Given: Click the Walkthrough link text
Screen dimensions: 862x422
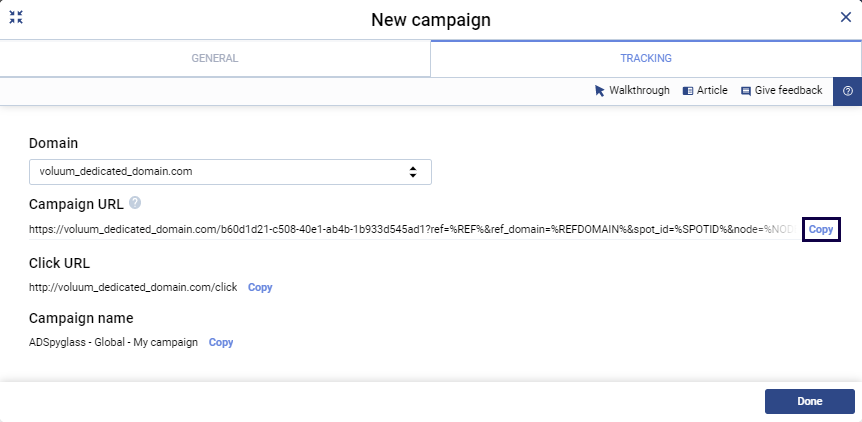Looking at the screenshot, I should tap(639, 91).
